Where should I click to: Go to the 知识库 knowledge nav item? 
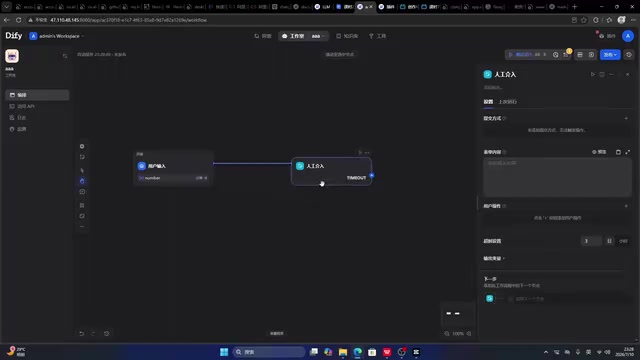(x=347, y=36)
